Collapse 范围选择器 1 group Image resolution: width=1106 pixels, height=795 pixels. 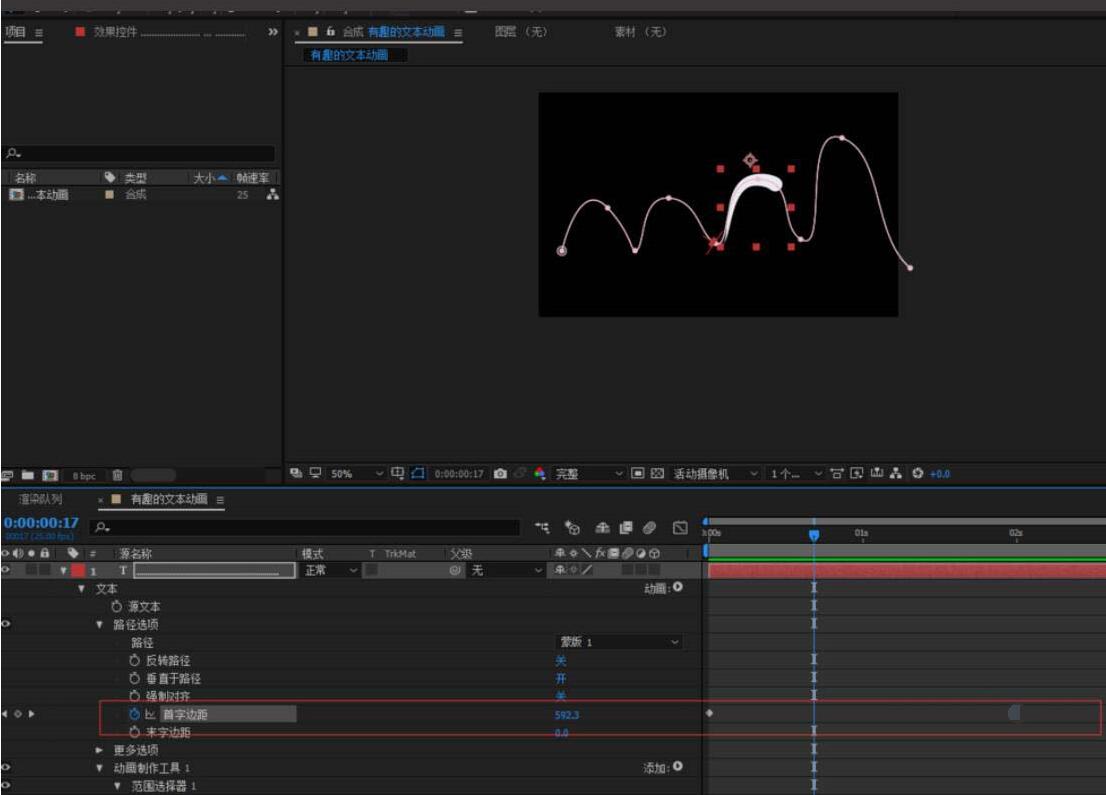tap(117, 786)
